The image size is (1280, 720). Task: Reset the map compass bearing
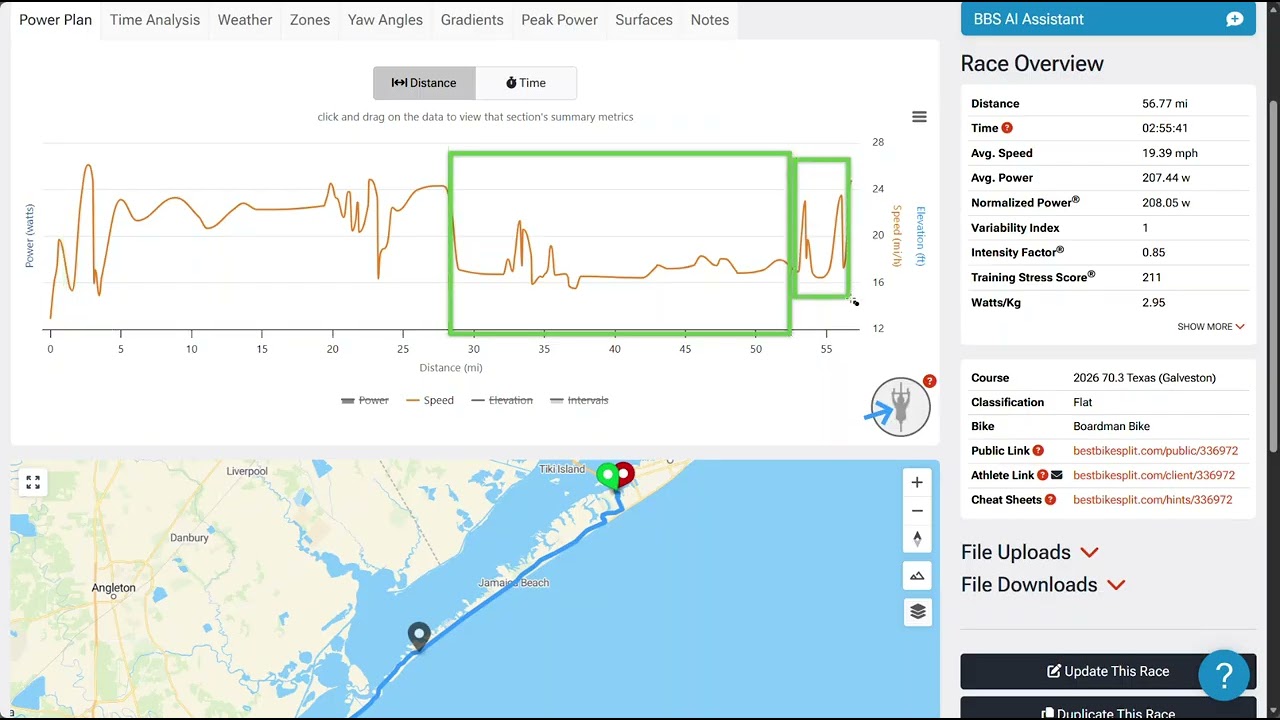(x=917, y=539)
